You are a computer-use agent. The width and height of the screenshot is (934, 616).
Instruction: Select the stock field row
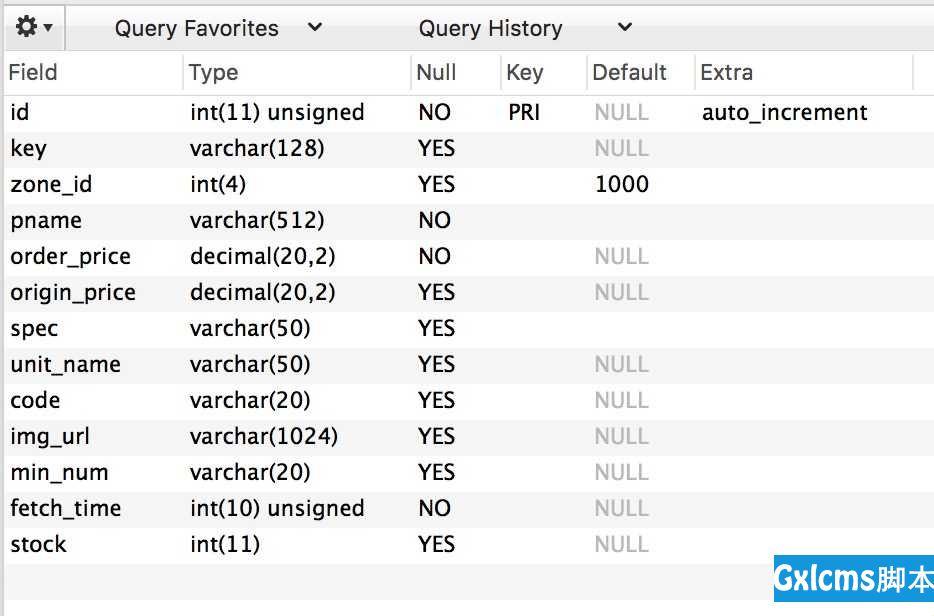click(469, 545)
